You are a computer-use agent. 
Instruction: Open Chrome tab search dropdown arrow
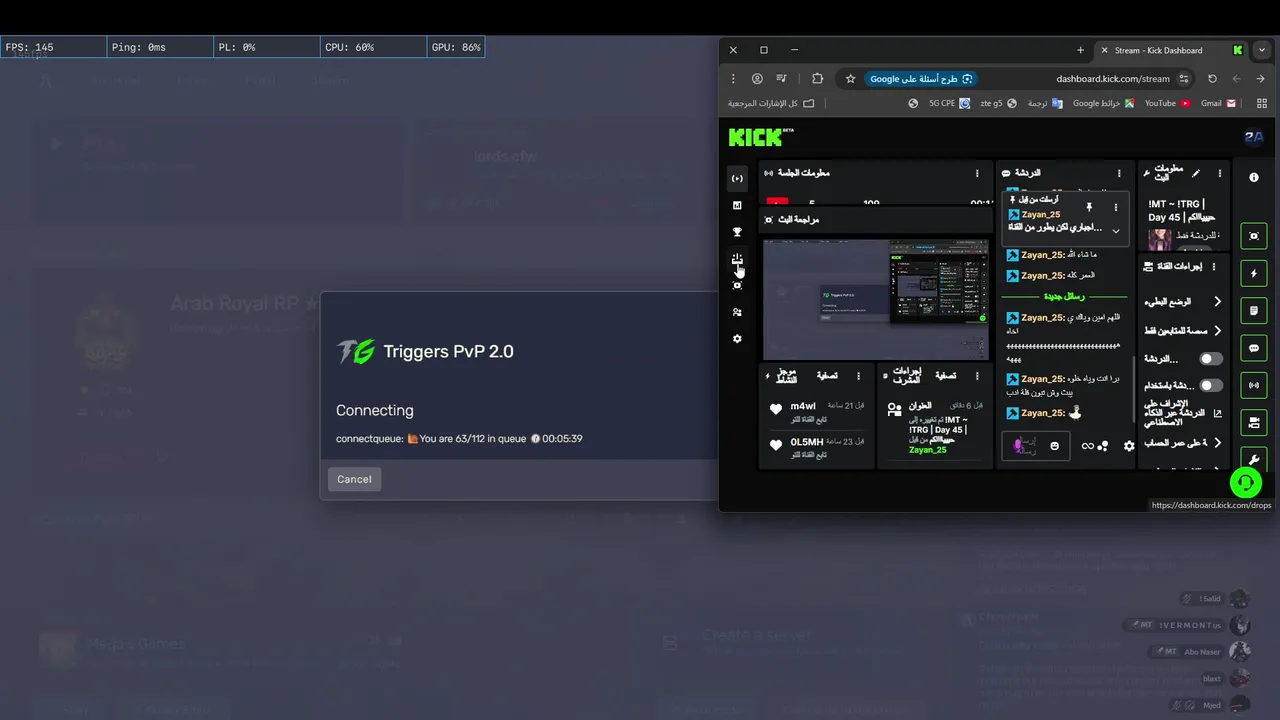click(x=1264, y=50)
